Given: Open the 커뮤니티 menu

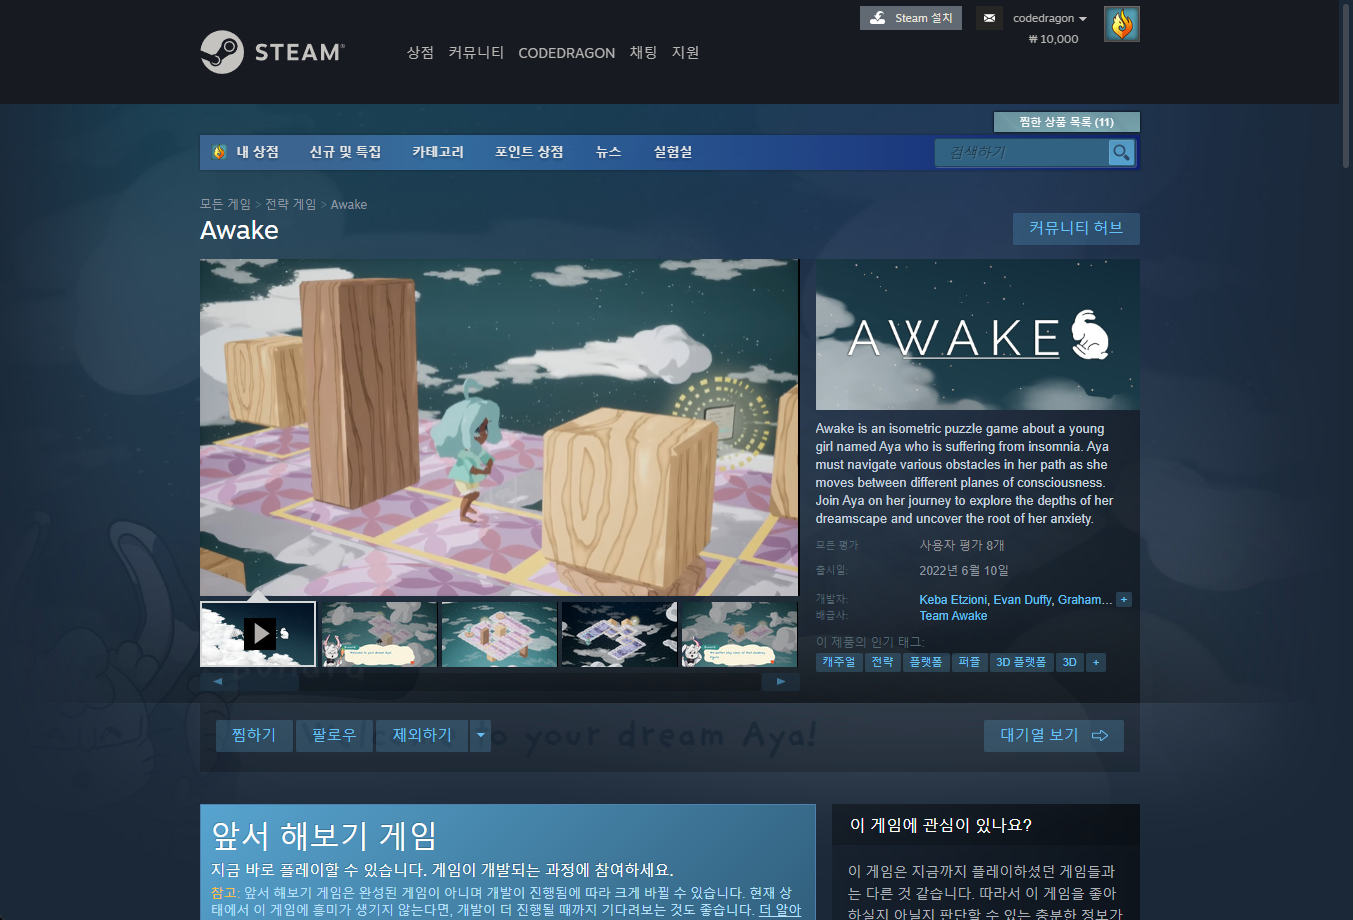Looking at the screenshot, I should pyautogui.click(x=476, y=52).
